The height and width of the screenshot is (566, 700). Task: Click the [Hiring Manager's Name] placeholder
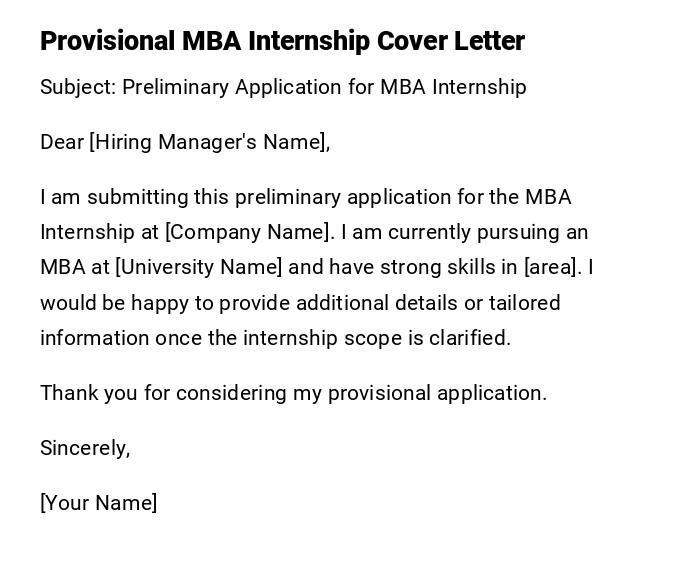coord(208,142)
